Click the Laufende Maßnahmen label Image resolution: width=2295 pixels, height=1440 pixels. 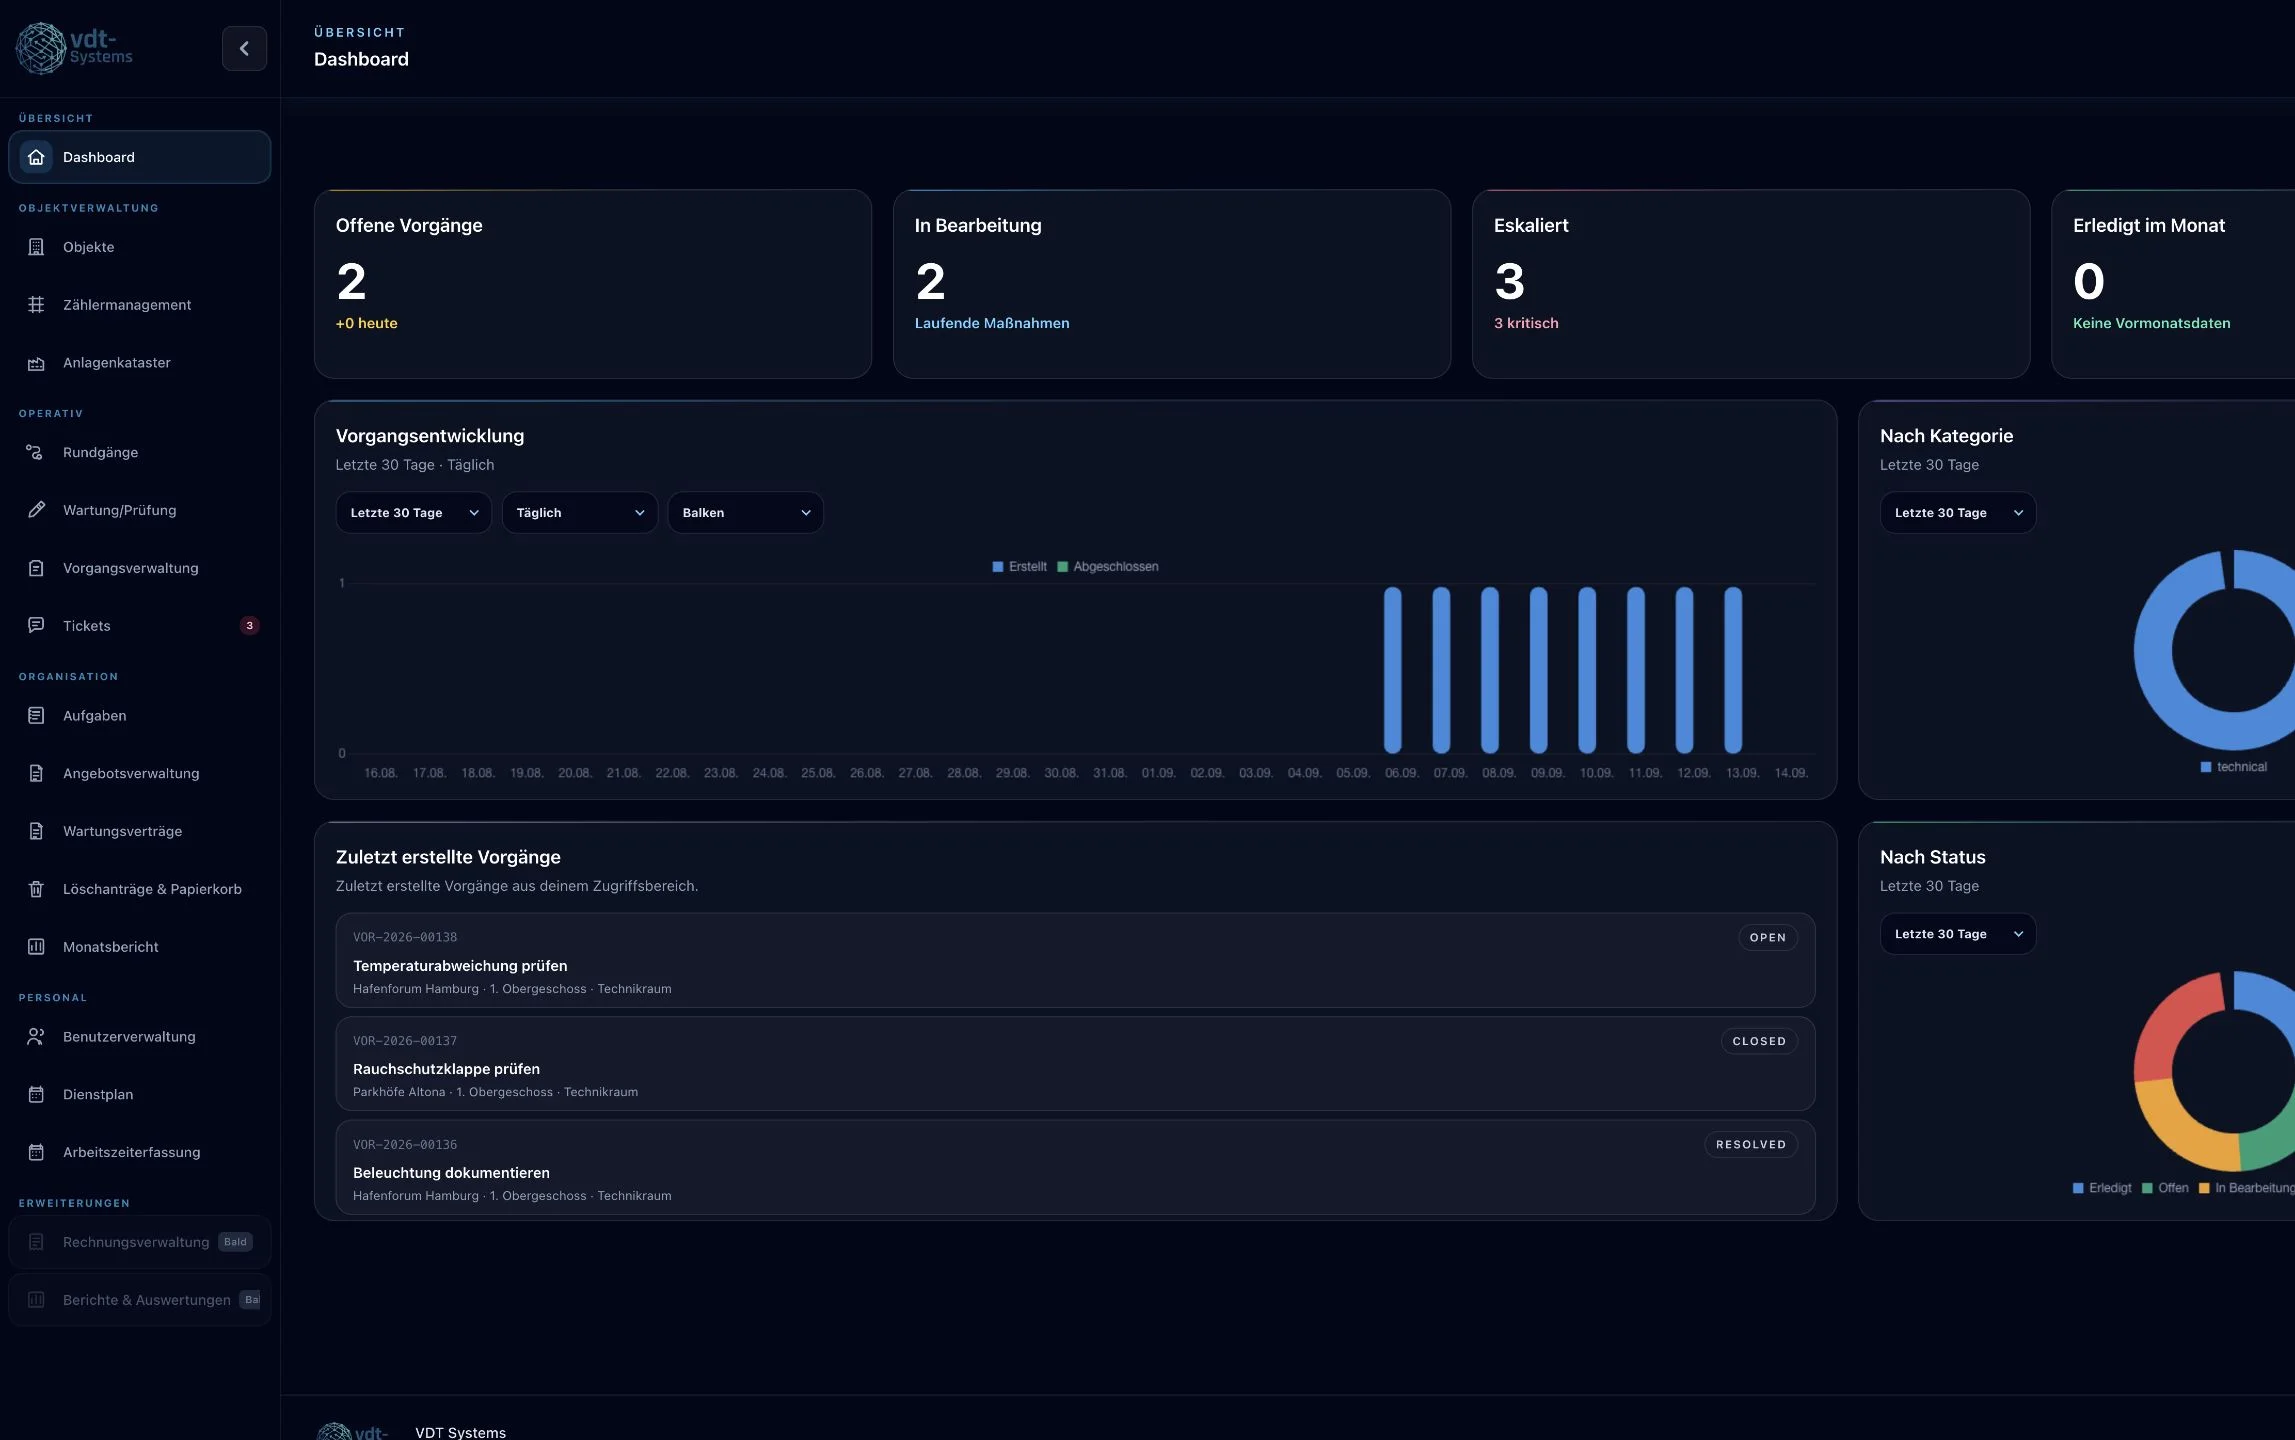[x=992, y=323]
